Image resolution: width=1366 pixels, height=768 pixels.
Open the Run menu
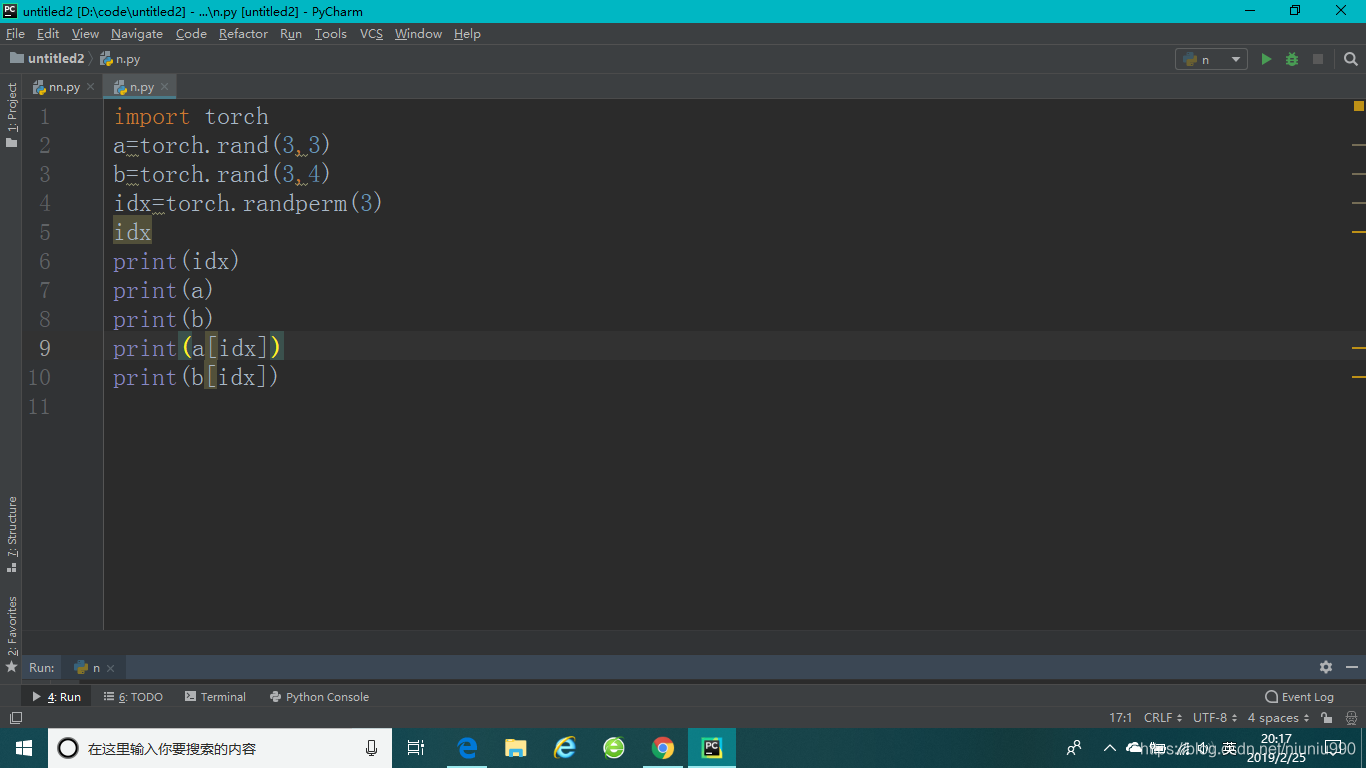tap(291, 33)
